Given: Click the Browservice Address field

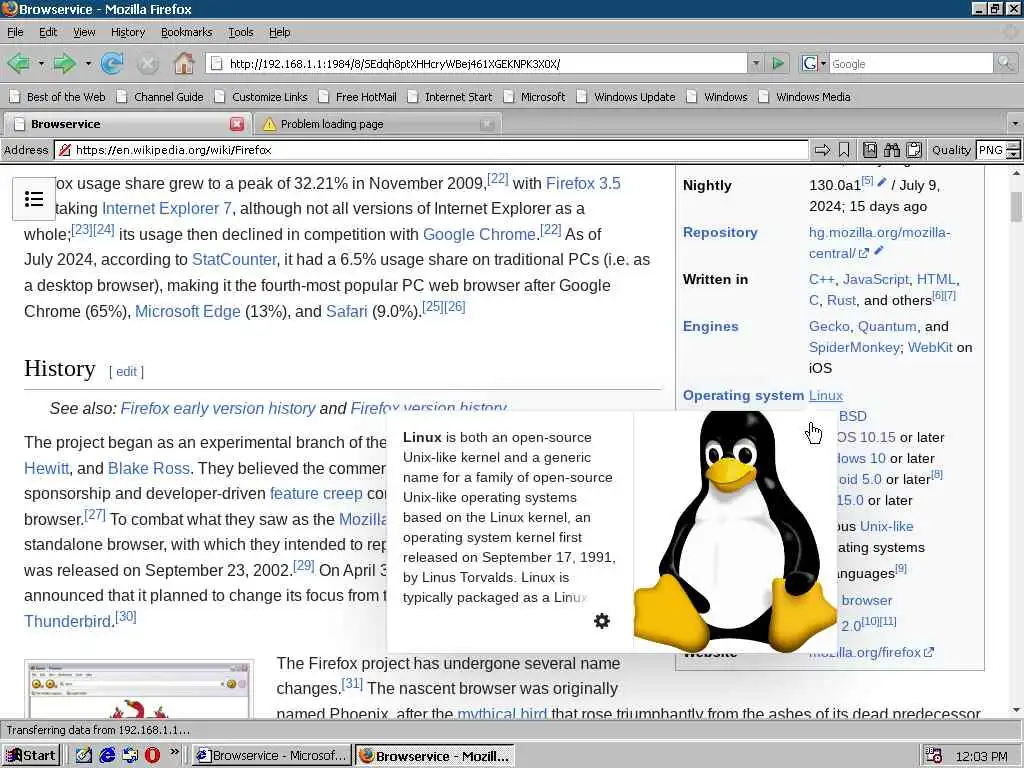Looking at the screenshot, I should 431,150.
